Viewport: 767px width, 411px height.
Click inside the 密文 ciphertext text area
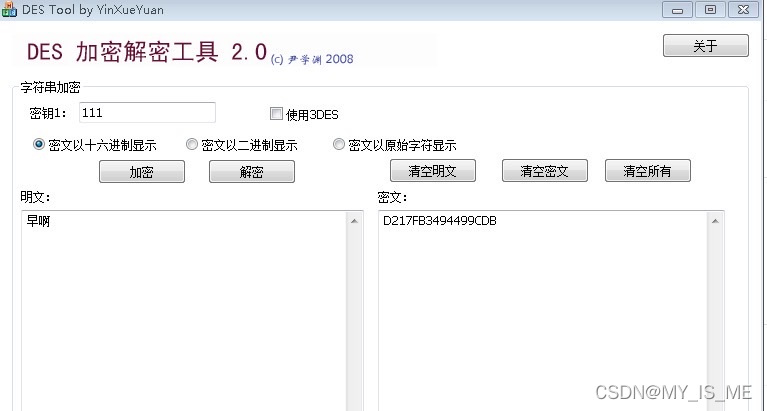tap(543, 311)
